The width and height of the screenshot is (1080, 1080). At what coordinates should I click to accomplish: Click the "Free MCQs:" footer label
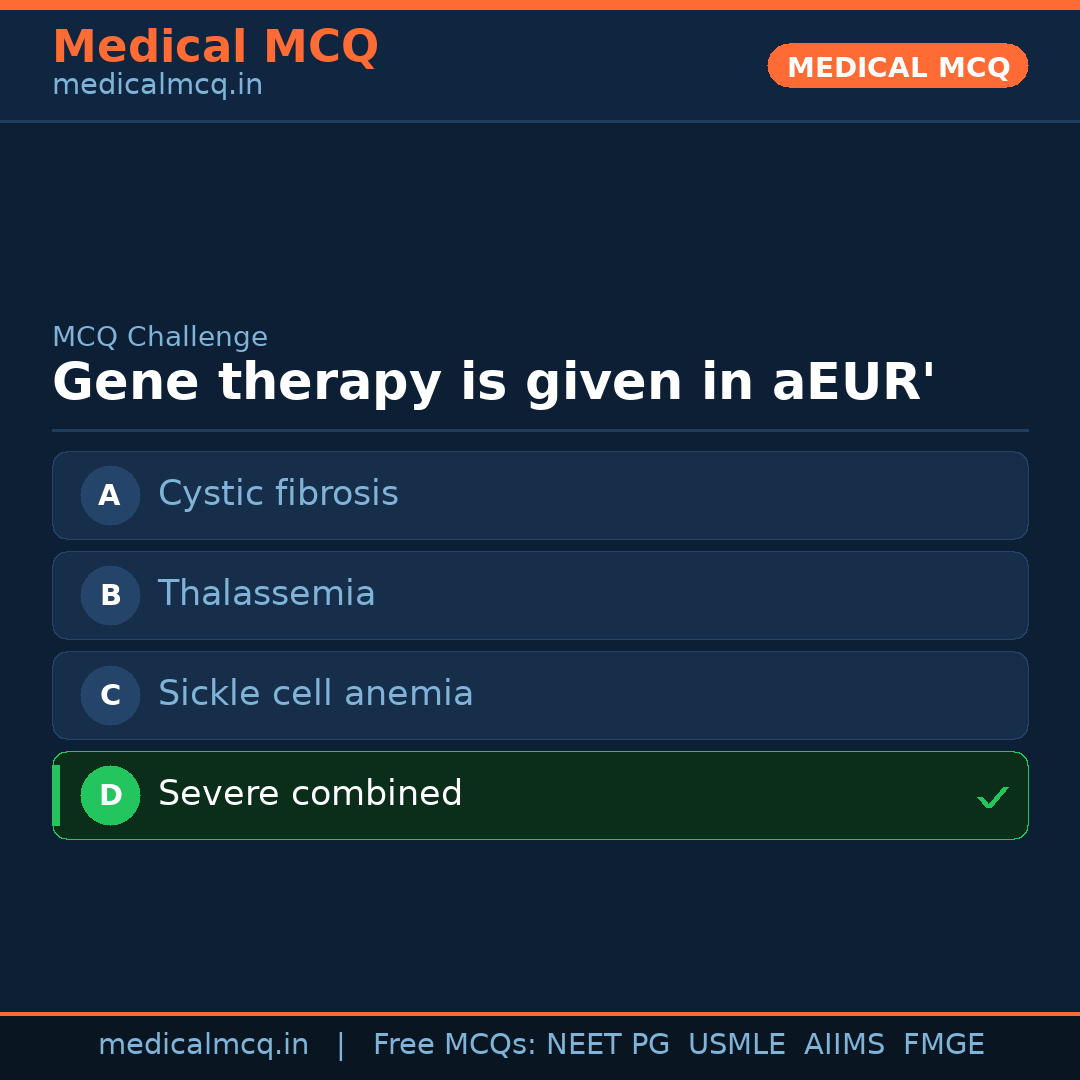click(454, 1045)
